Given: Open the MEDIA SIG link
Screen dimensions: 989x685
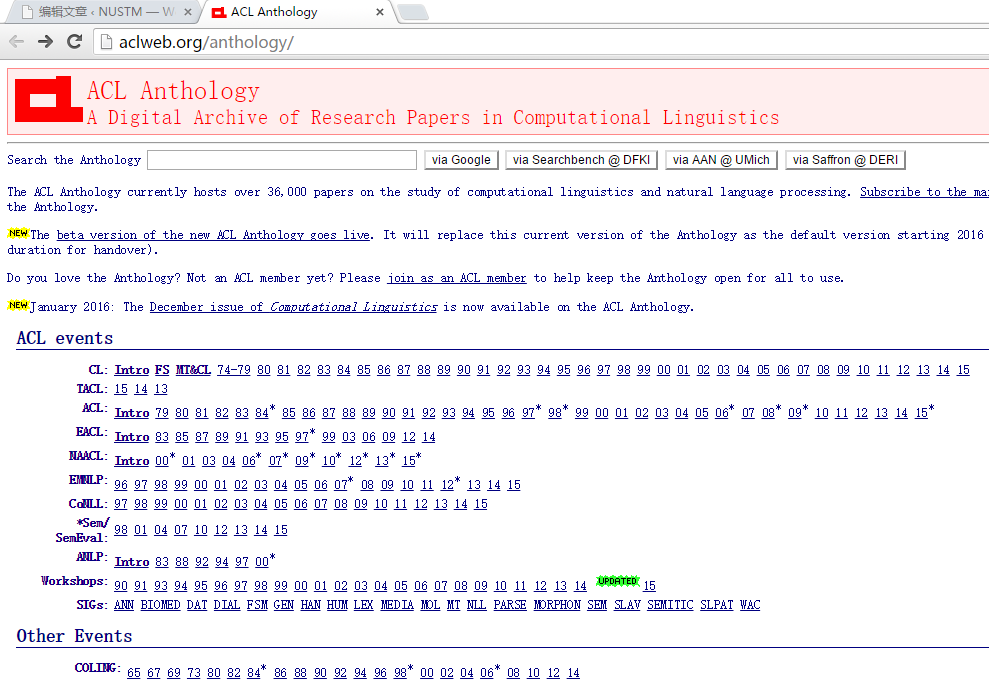Looking at the screenshot, I should pos(397,604).
